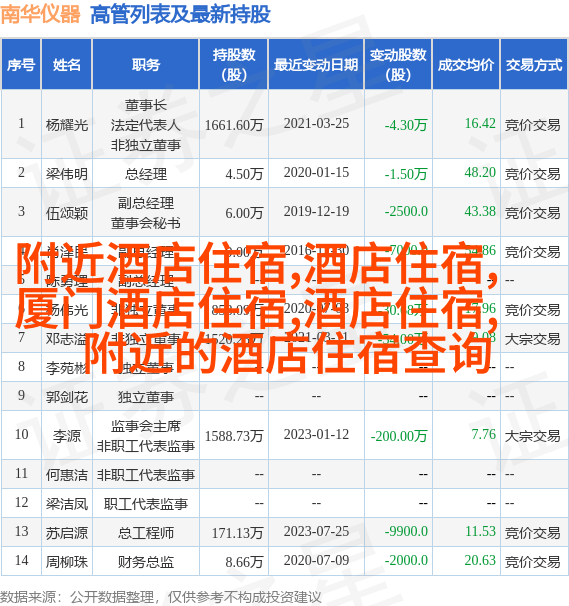Click the 变动股数(股) column header
Image resolution: width=569 pixels, height=606 pixels.
(x=398, y=64)
